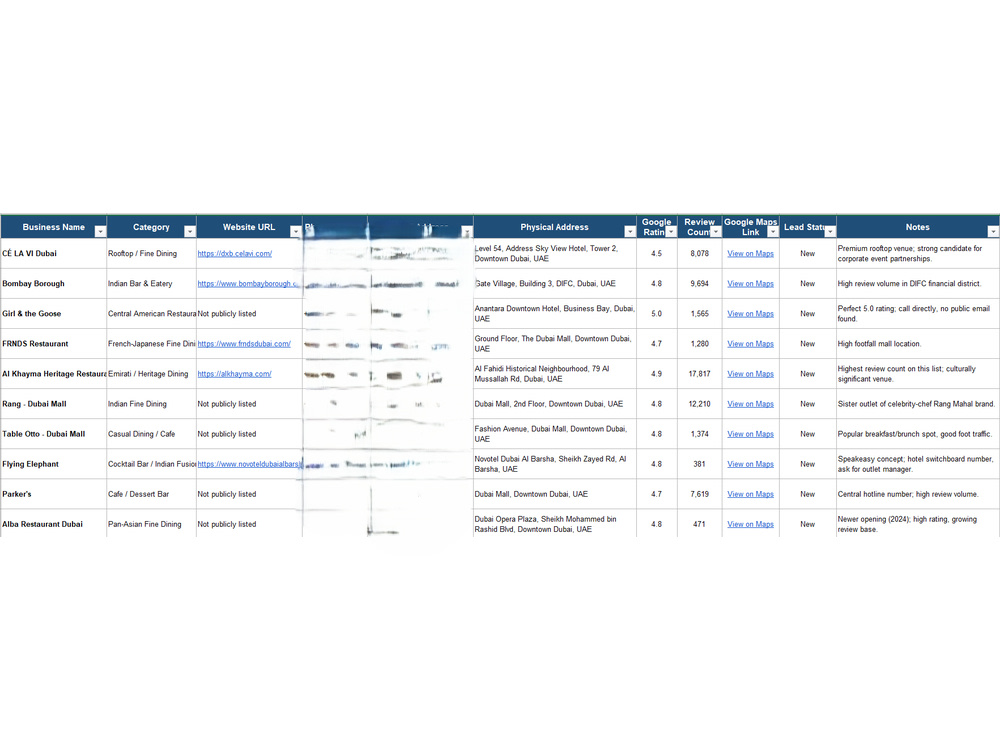Select the 'Speakeasy concept' note cell
The width and height of the screenshot is (1000, 750).
[x=918, y=464]
